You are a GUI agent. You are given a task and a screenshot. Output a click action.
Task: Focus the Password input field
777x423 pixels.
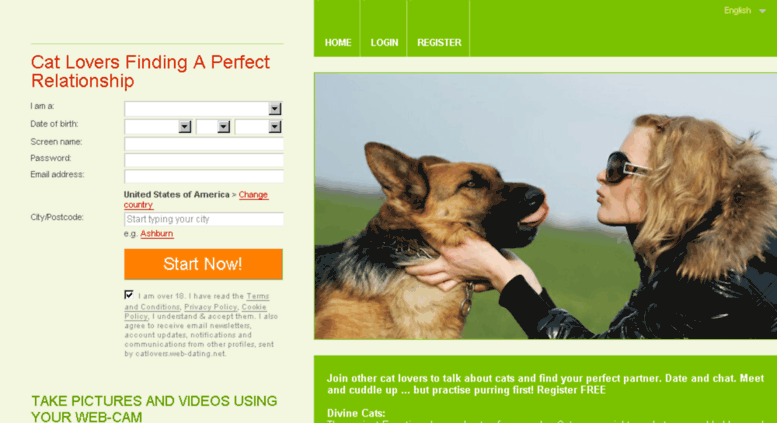tap(204, 160)
